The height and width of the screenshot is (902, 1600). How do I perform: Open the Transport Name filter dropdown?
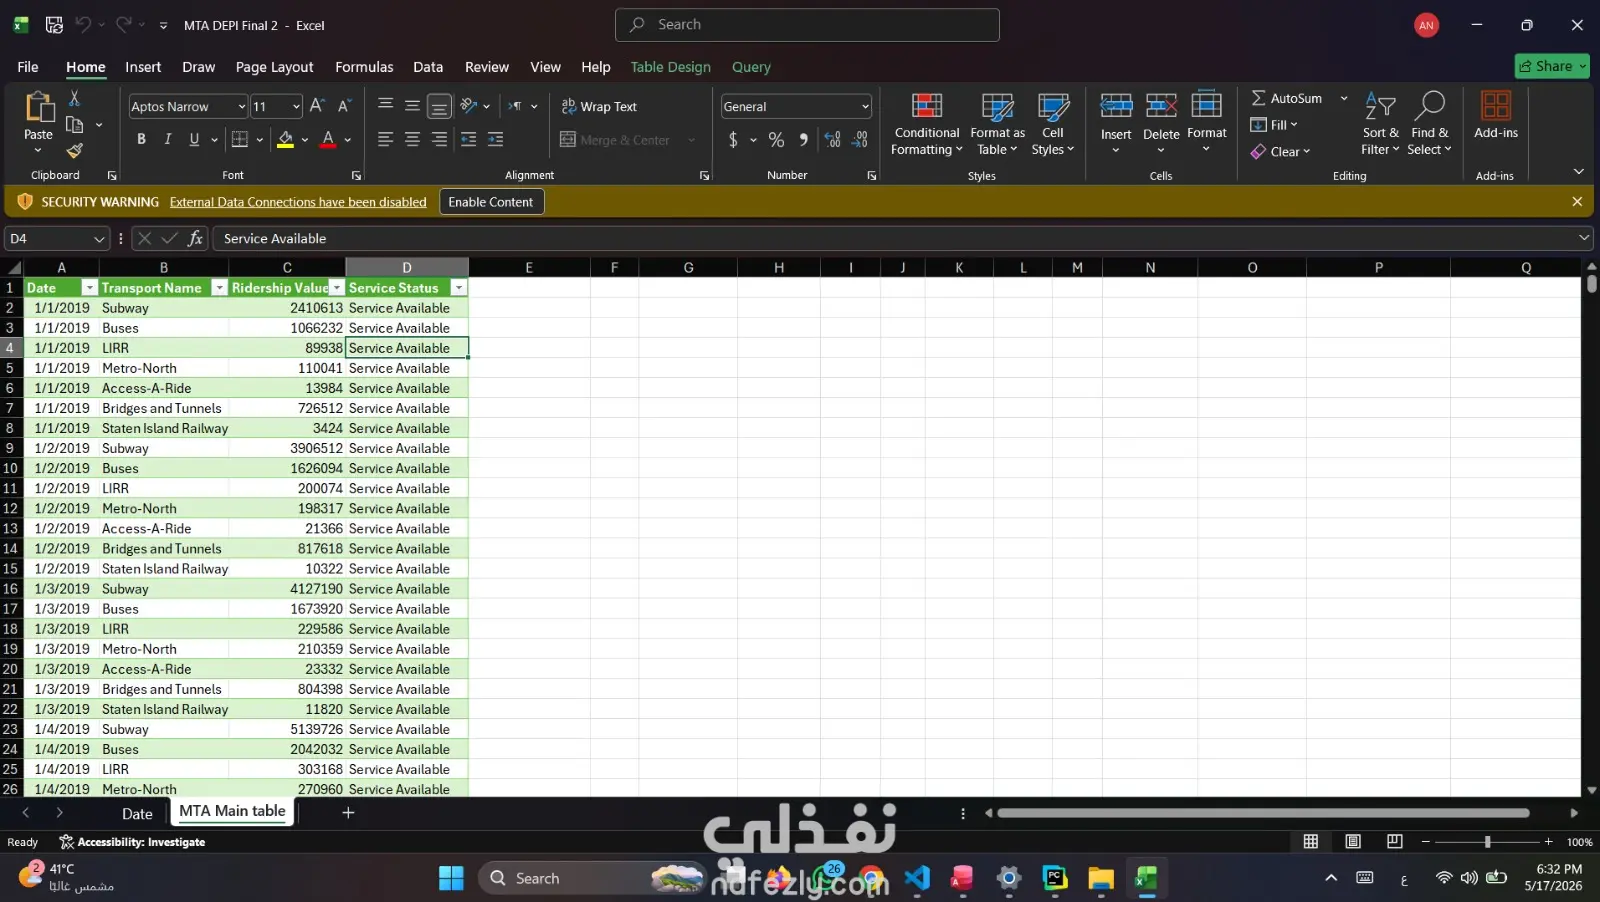219,288
